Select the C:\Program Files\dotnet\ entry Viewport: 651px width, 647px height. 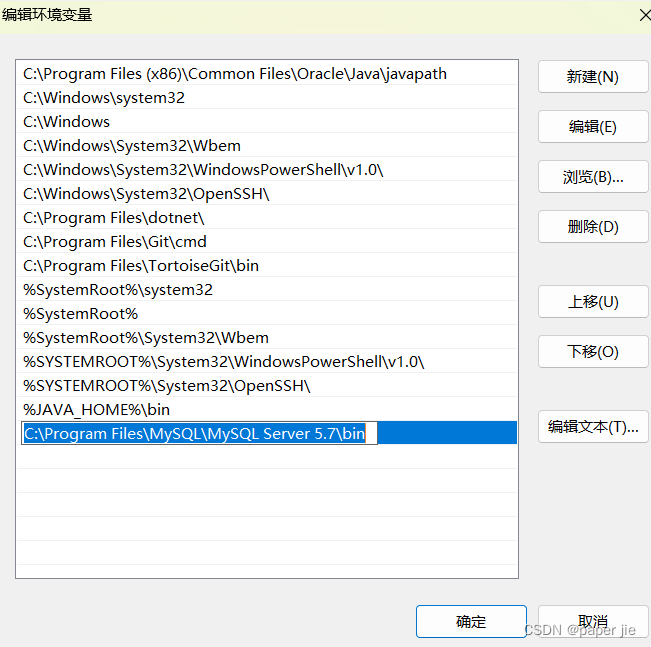pos(267,218)
